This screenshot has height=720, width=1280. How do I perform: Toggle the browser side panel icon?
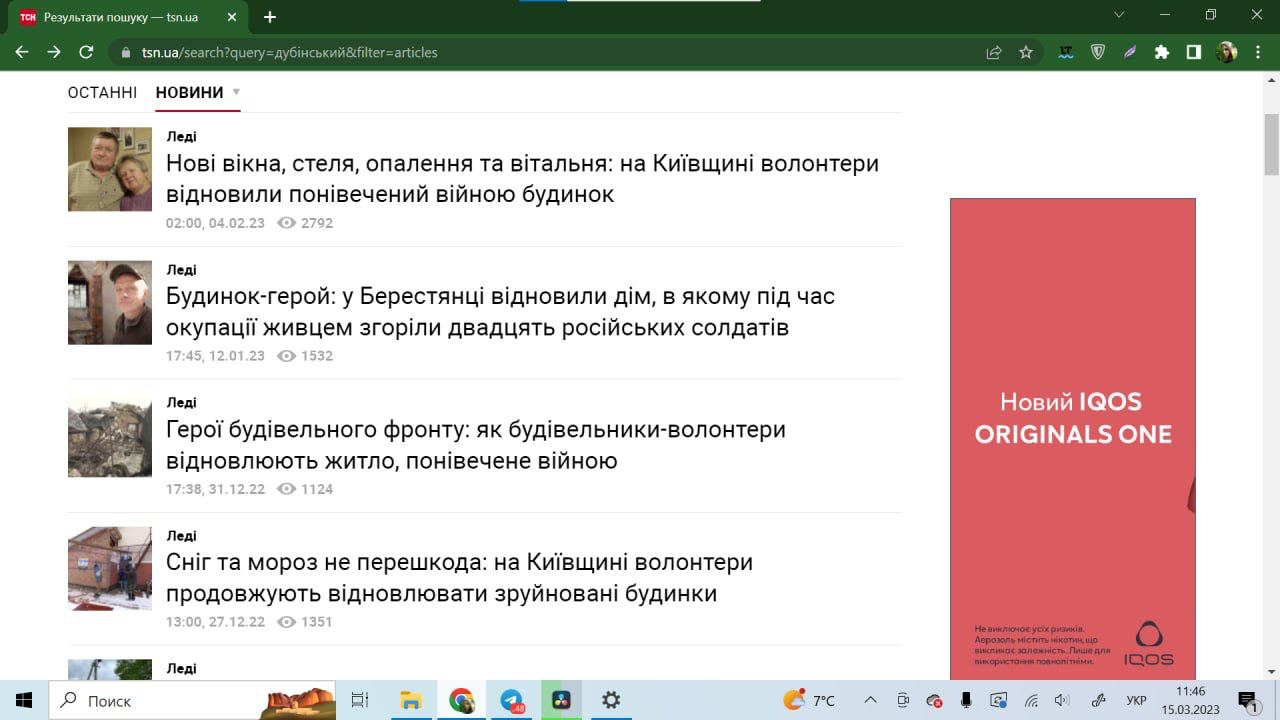1193,52
